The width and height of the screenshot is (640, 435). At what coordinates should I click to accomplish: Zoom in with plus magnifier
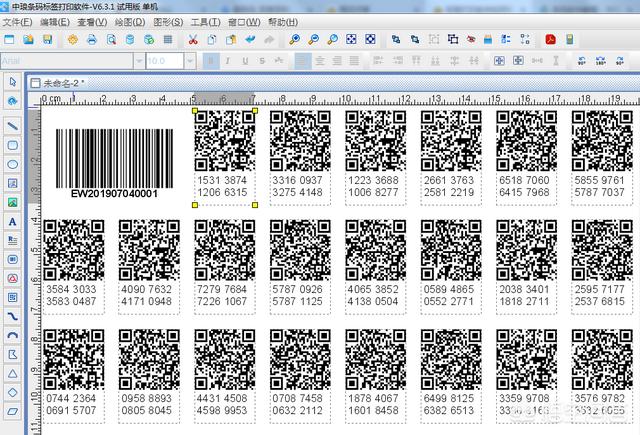294,40
